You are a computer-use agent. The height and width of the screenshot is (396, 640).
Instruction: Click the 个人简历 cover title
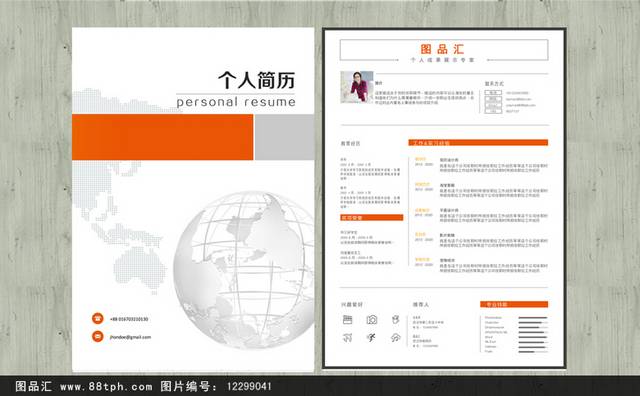[x=257, y=80]
